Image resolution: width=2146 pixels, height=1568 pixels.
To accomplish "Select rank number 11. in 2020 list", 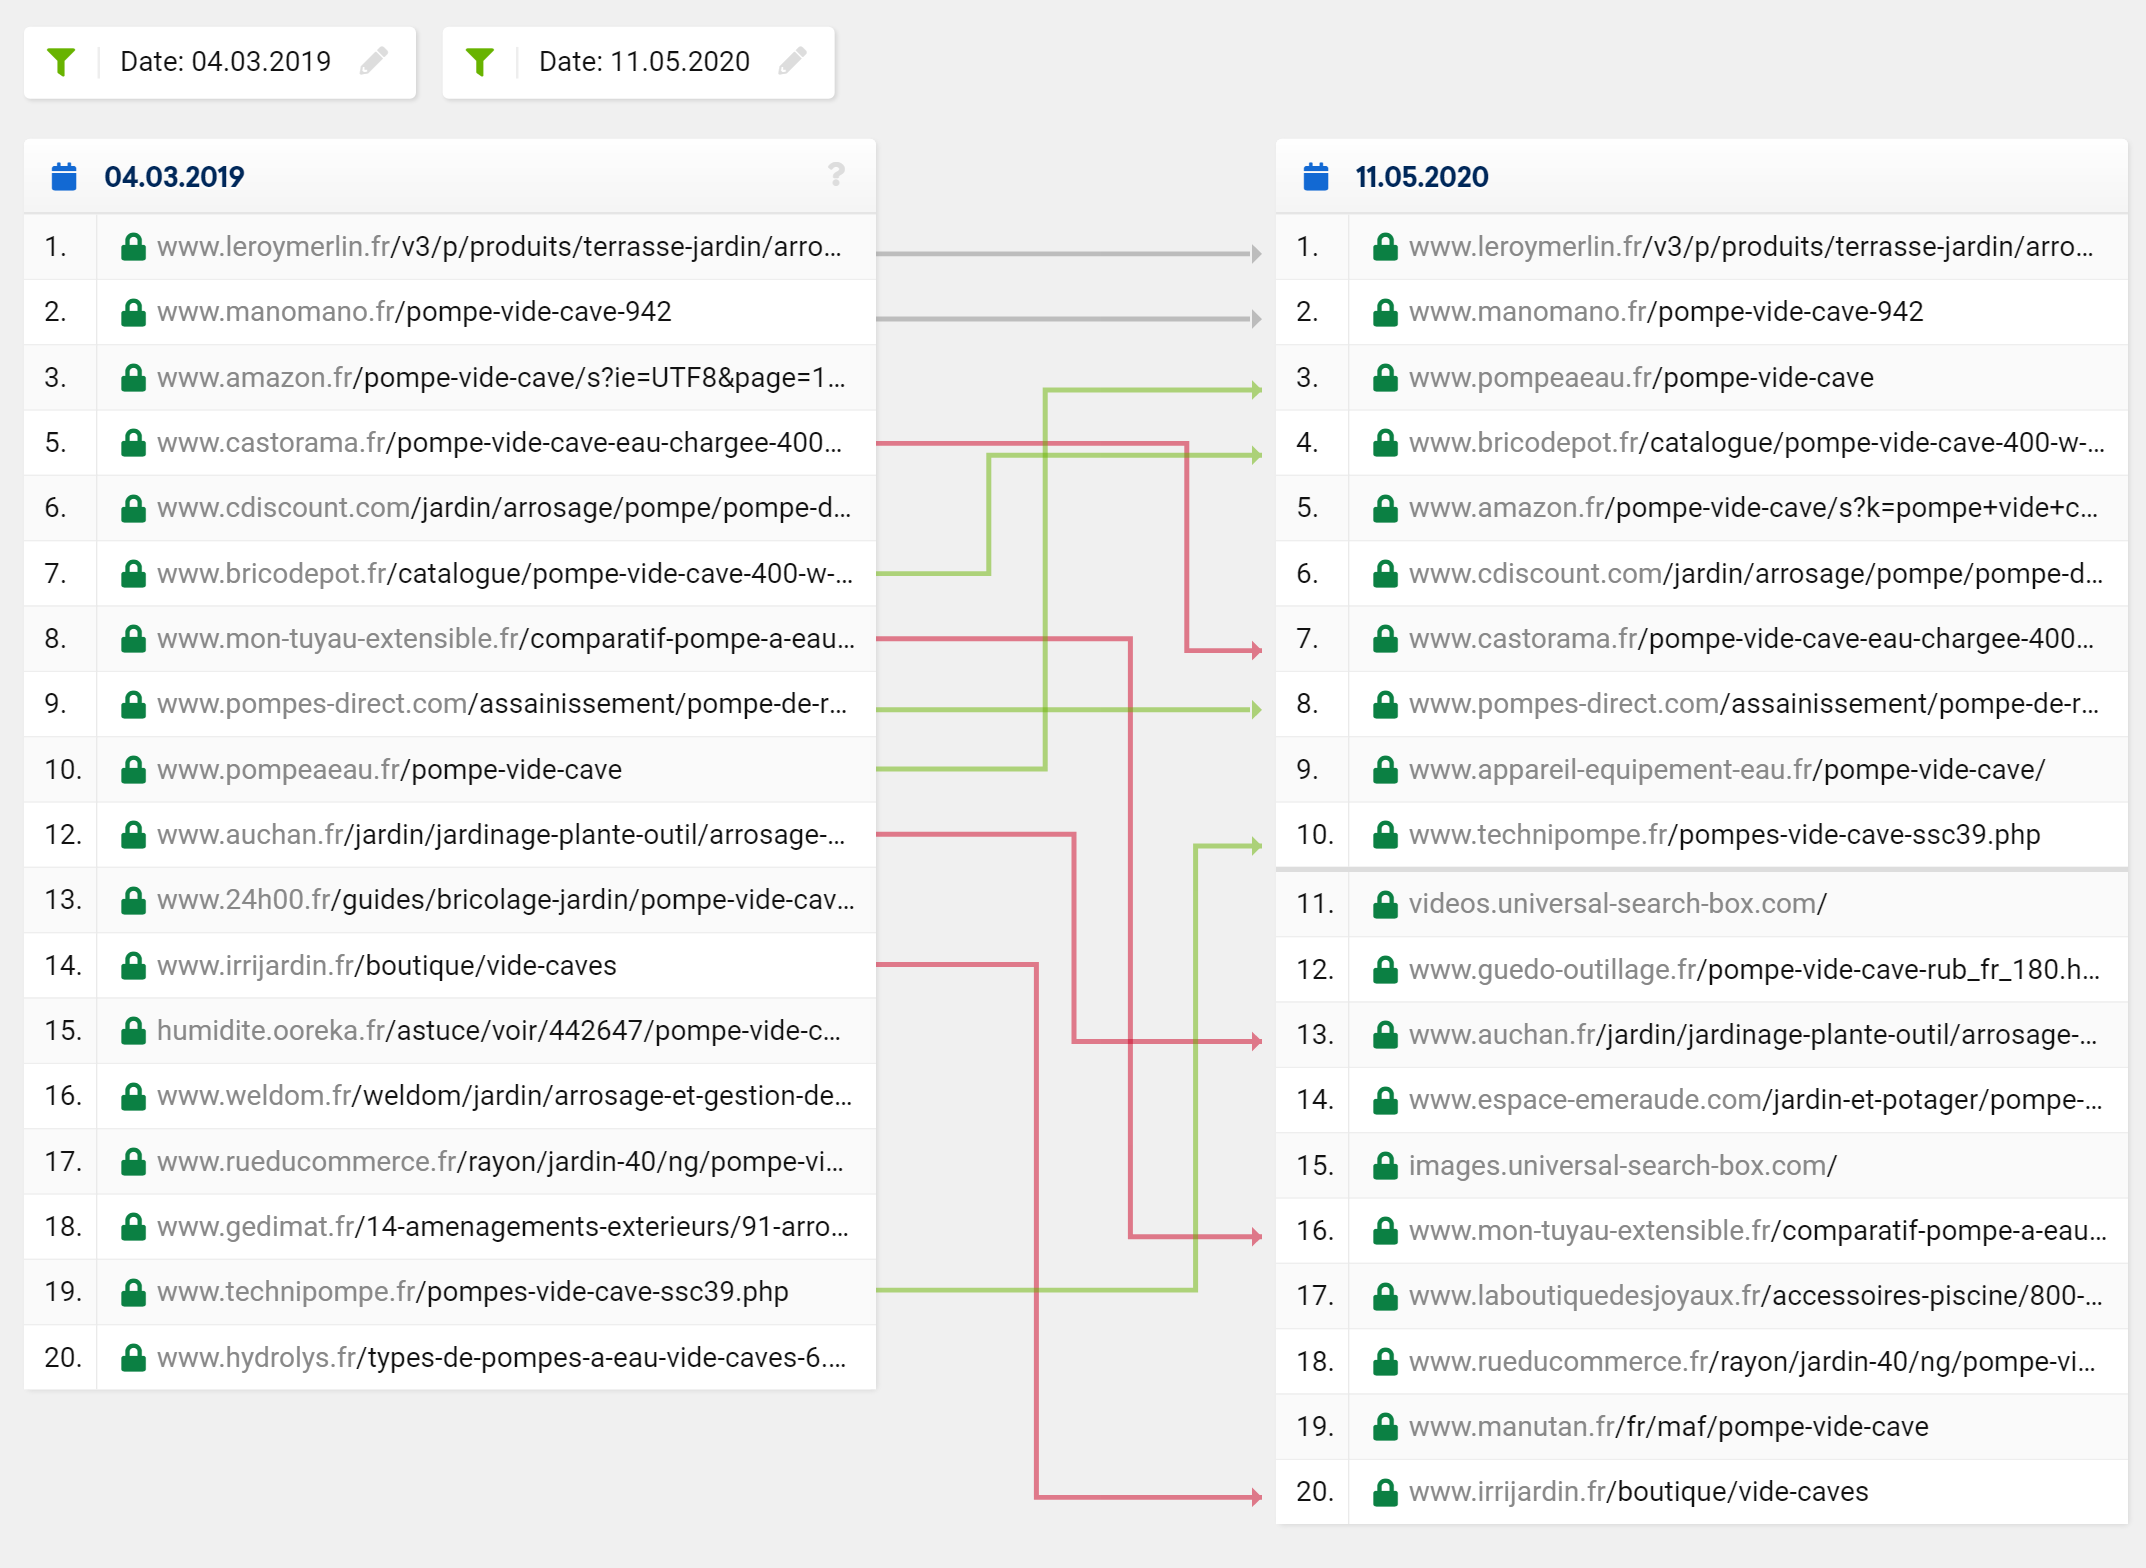I will click(x=1315, y=904).
